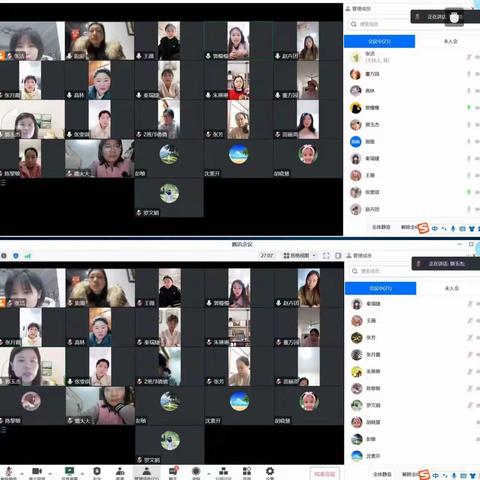
Task: Check green network signal icon in lower header
Action: (28, 256)
